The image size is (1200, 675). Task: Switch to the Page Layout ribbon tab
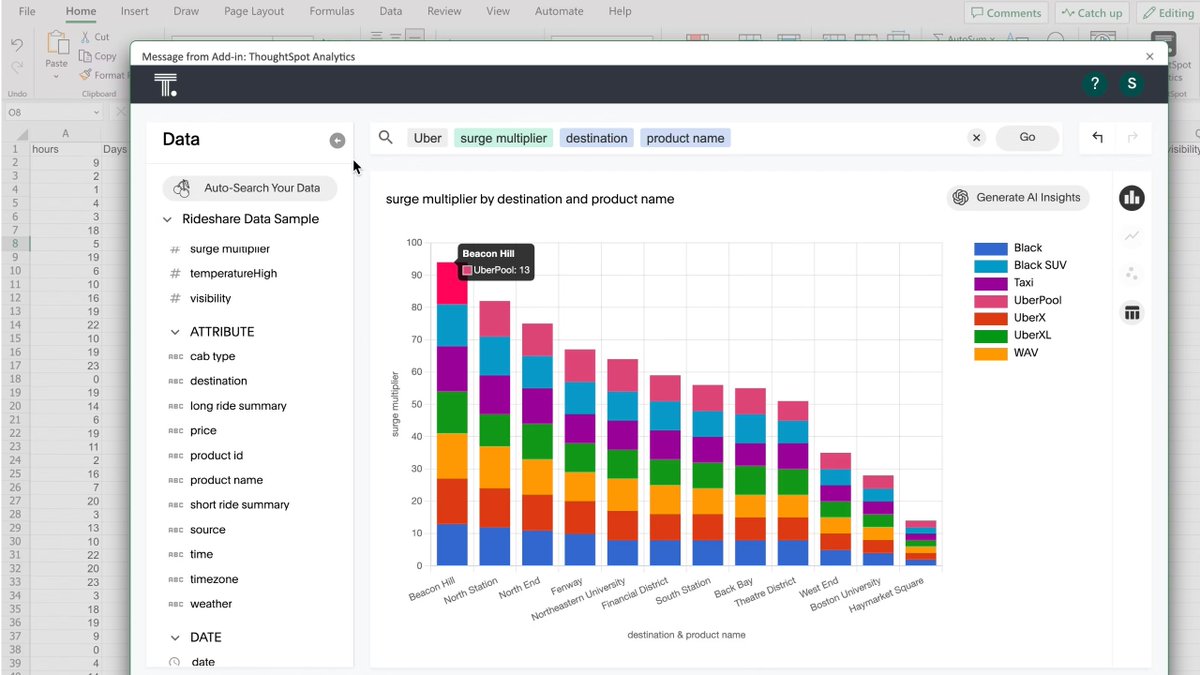click(x=254, y=12)
